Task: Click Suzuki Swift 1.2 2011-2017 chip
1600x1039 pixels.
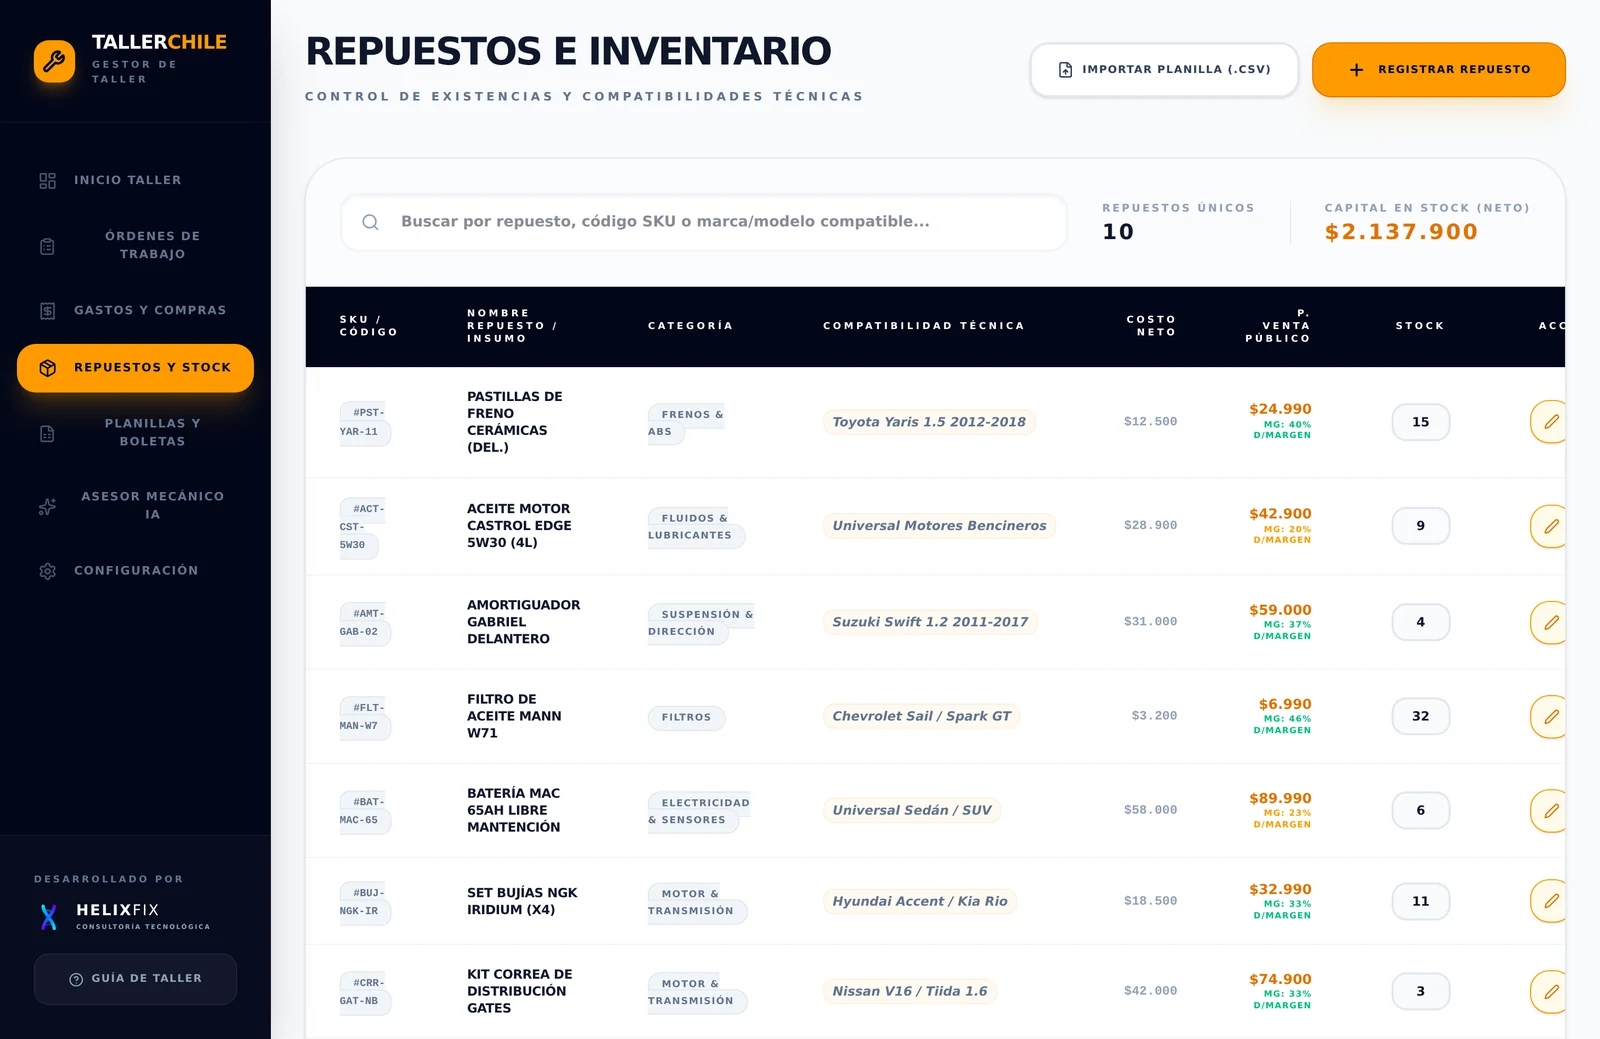Action: (930, 622)
